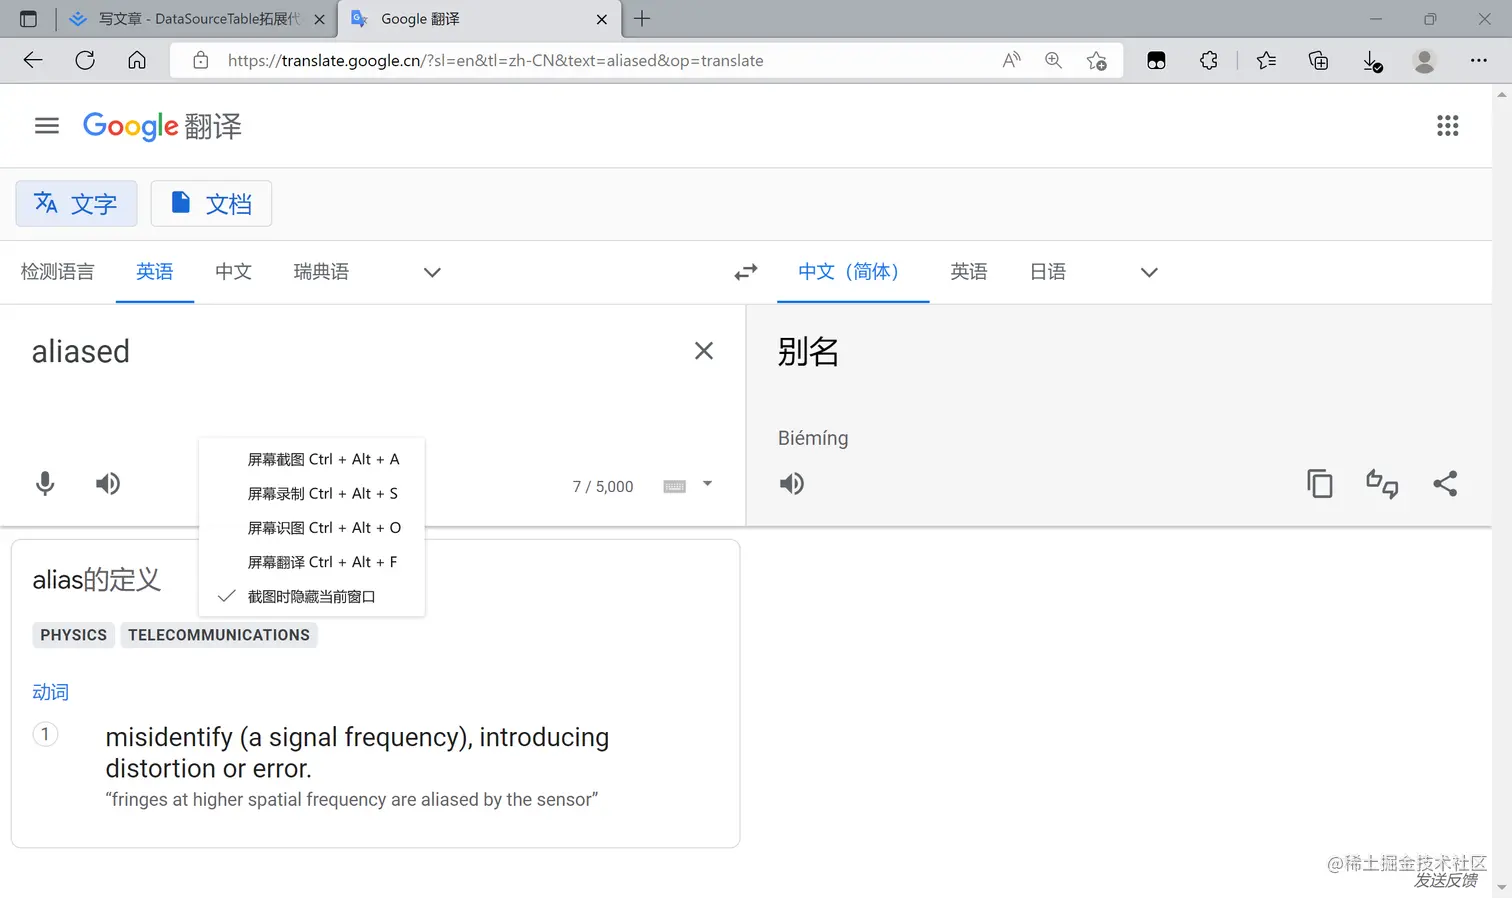Choose 屏幕翻译 Ctrl+Alt+F menu item

pyautogui.click(x=312, y=562)
